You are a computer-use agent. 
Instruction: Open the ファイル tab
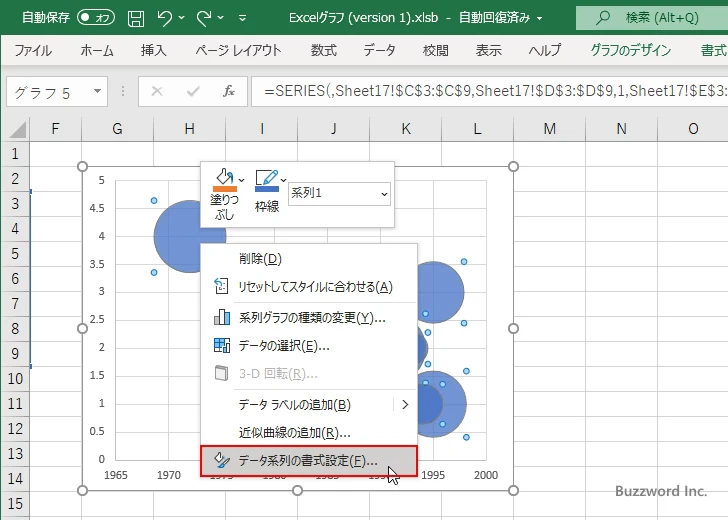pos(33,50)
